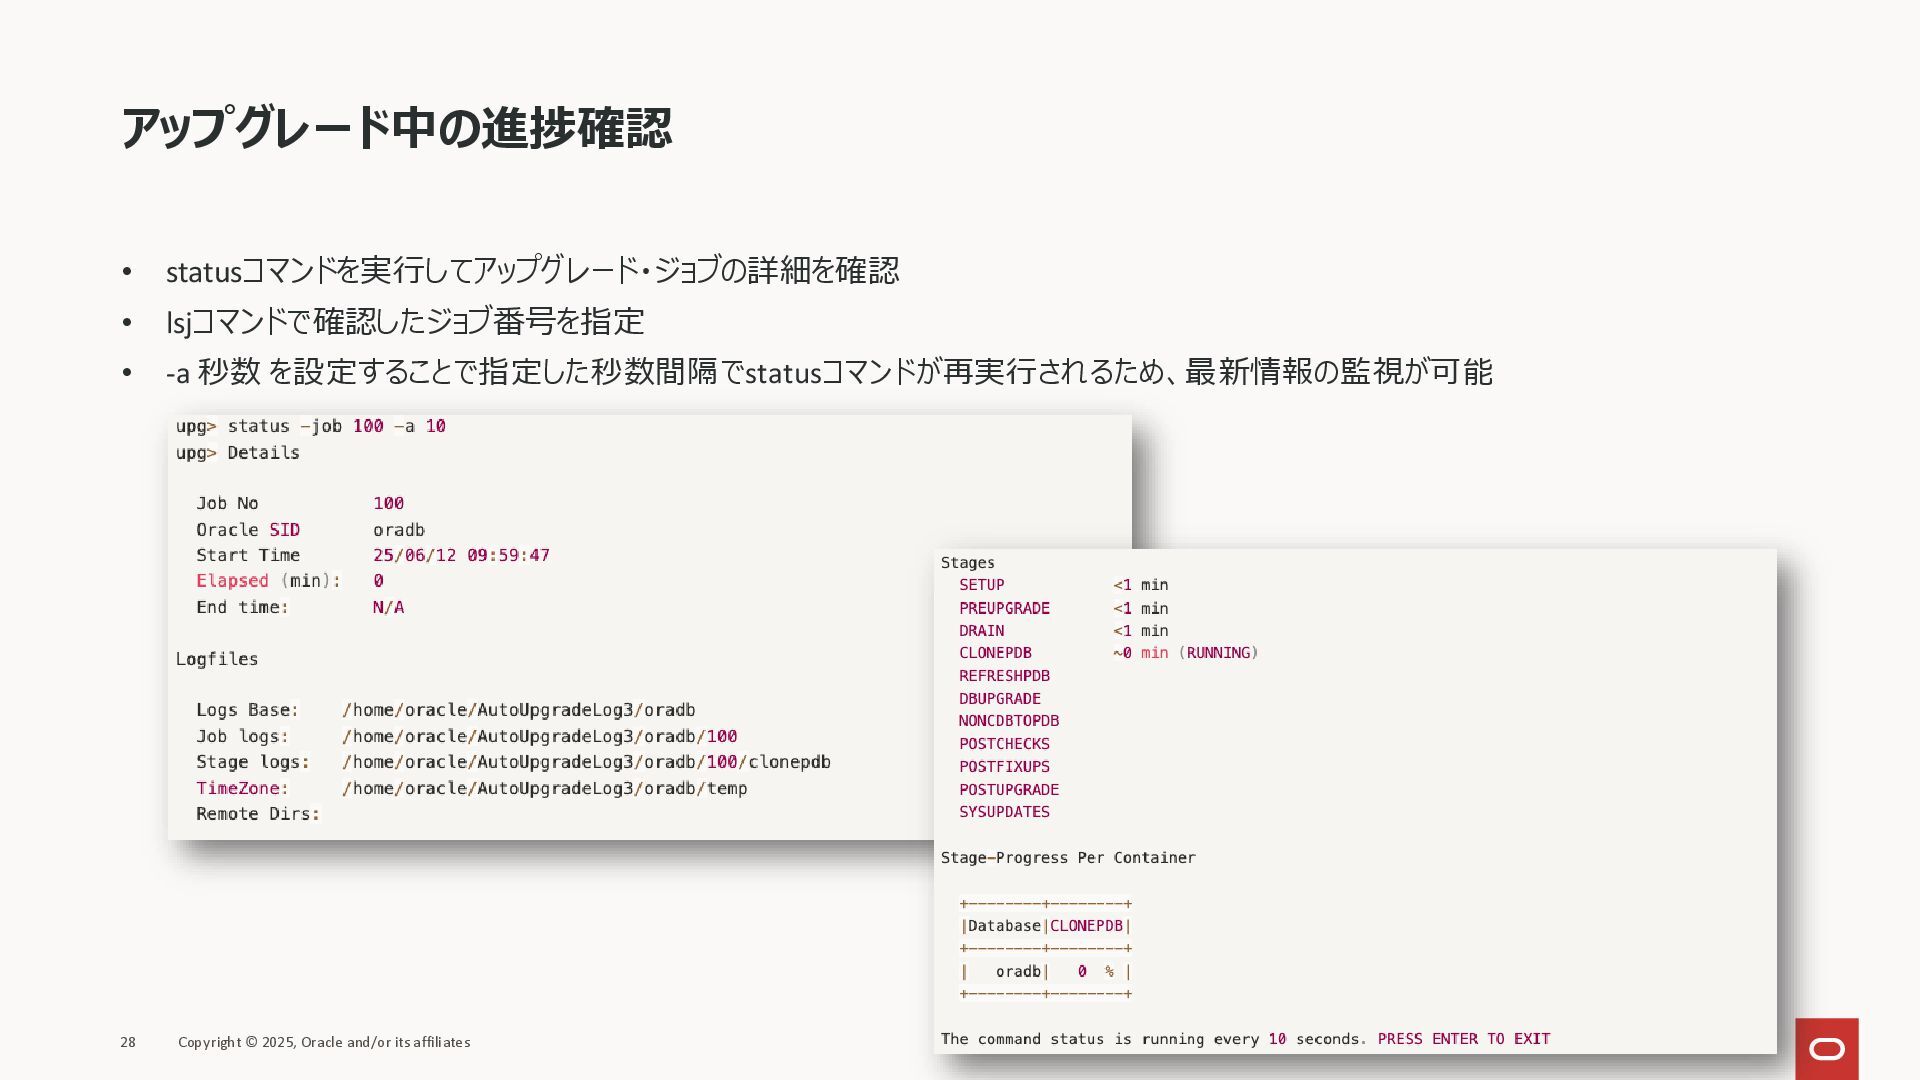Click the REFRESHPDB stage
This screenshot has height=1080, width=1920.
tap(1004, 676)
